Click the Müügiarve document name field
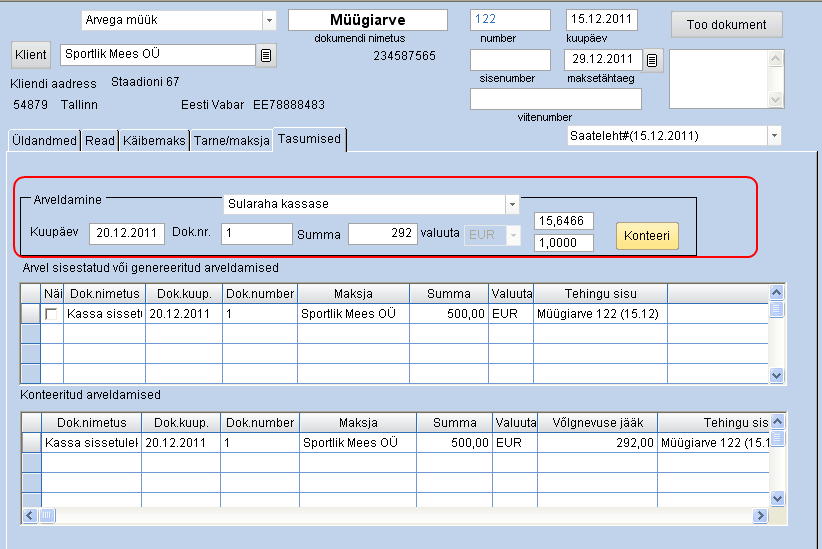Screen dimensions: 822x549 coord(368,20)
